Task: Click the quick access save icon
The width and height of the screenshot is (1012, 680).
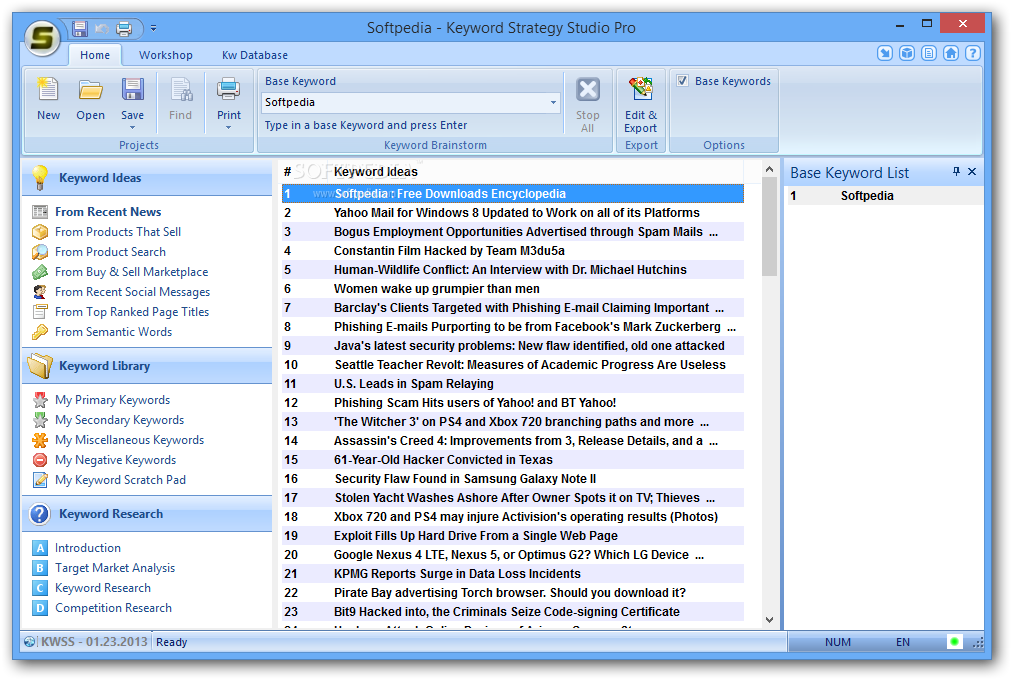Action: point(80,28)
